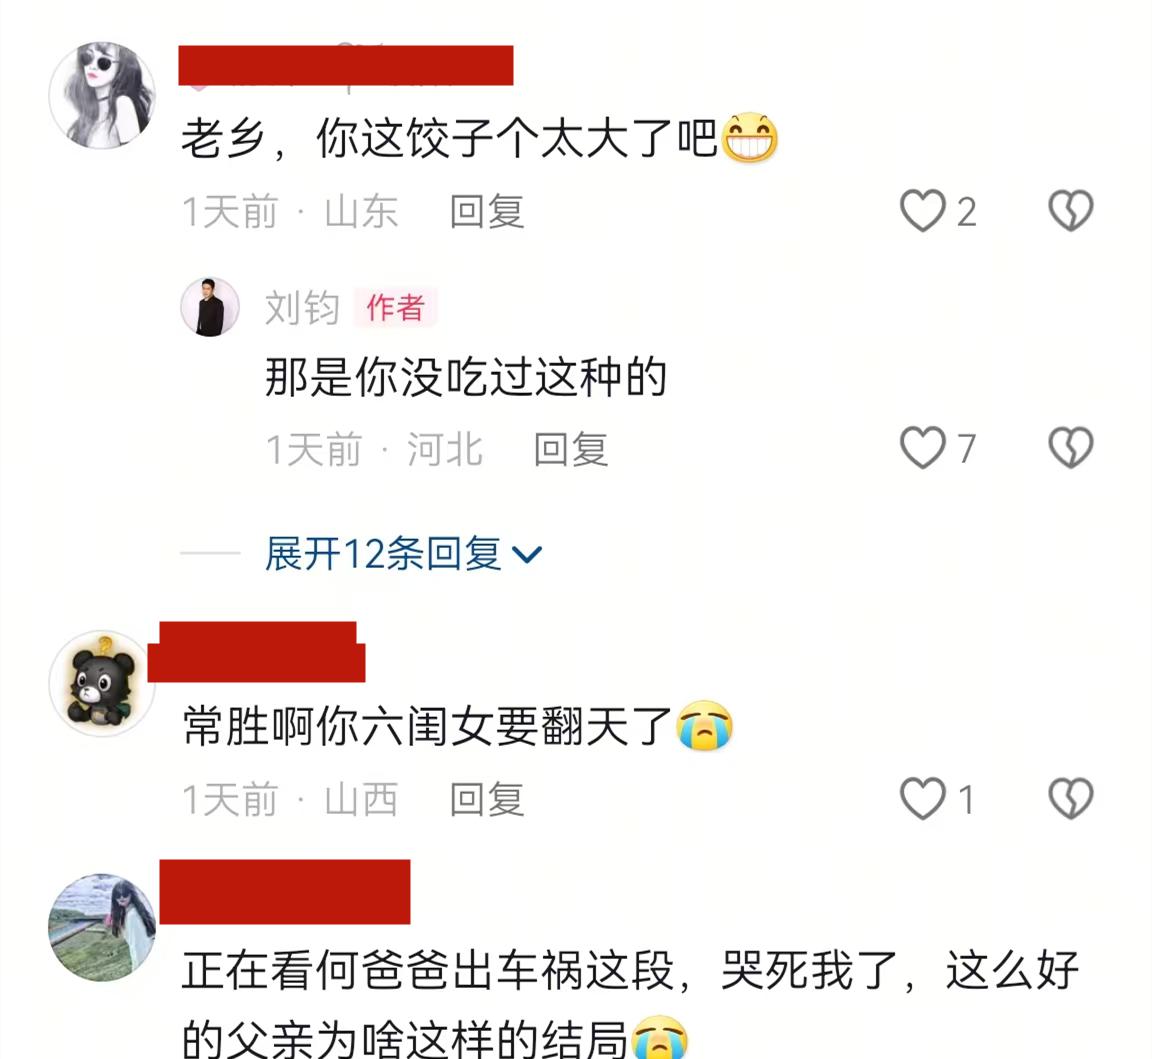The height and width of the screenshot is (1059, 1152).
Task: Click the grinning emoji in dumpling comment
Action: tap(749, 138)
